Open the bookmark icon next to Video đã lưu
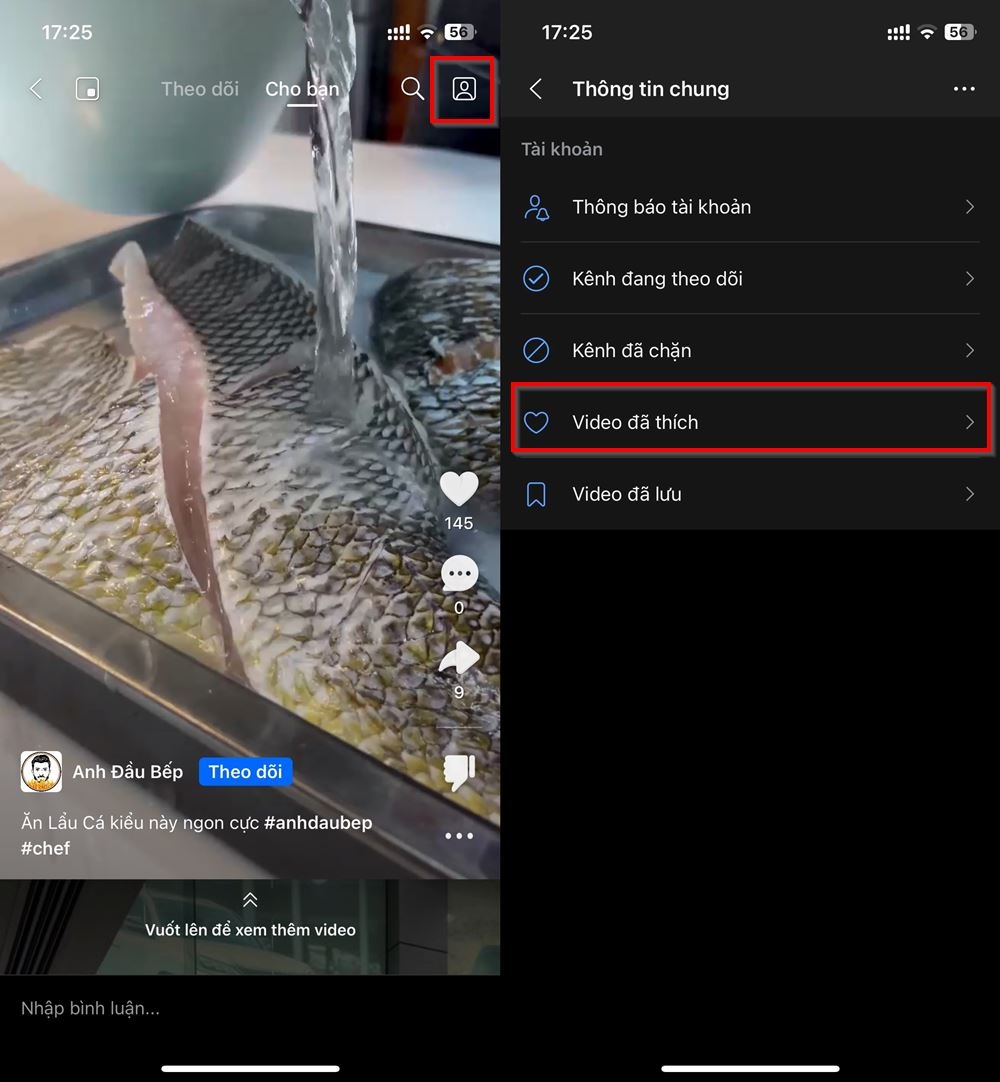This screenshot has width=1000, height=1082. [x=537, y=493]
